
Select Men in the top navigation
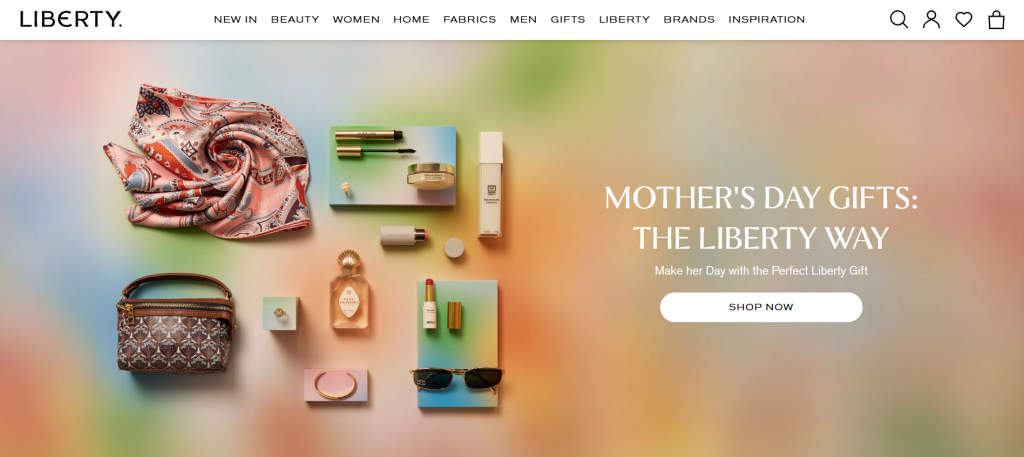point(523,20)
